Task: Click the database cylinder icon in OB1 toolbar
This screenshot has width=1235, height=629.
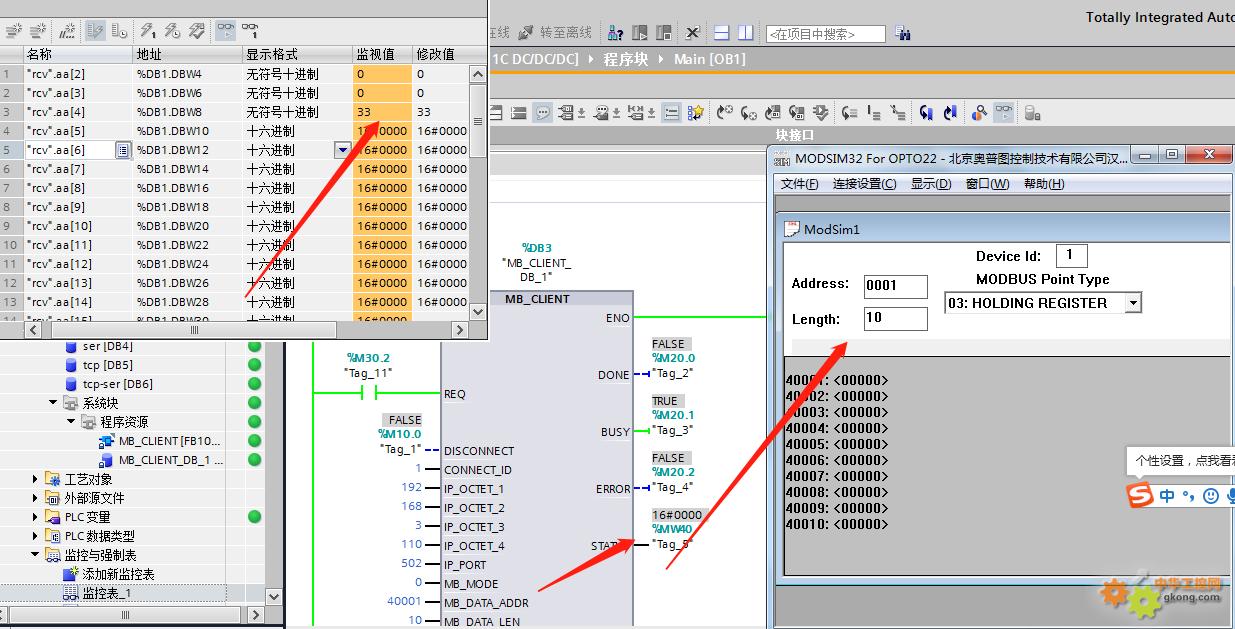Action: point(1033,112)
